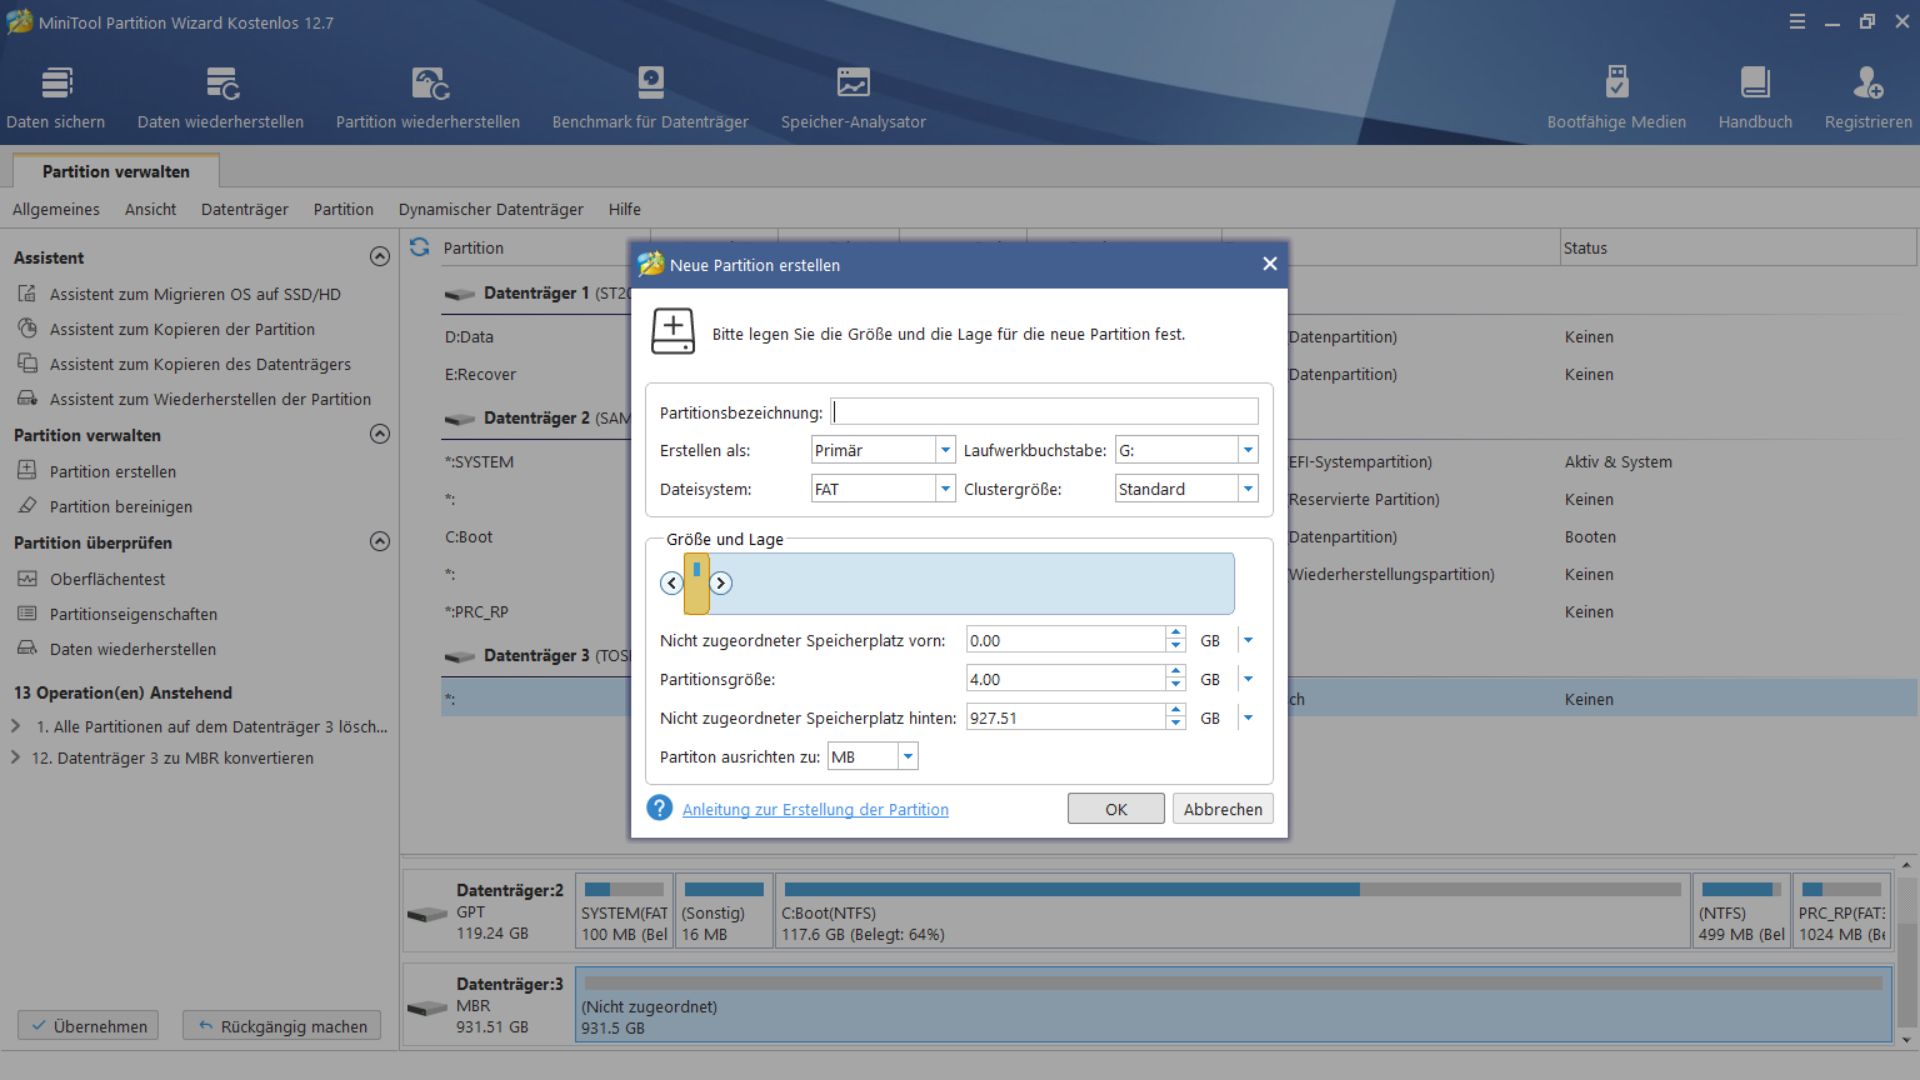Image resolution: width=1920 pixels, height=1080 pixels.
Task: Open the Dynamischer Datenträger menu
Action: [490, 209]
